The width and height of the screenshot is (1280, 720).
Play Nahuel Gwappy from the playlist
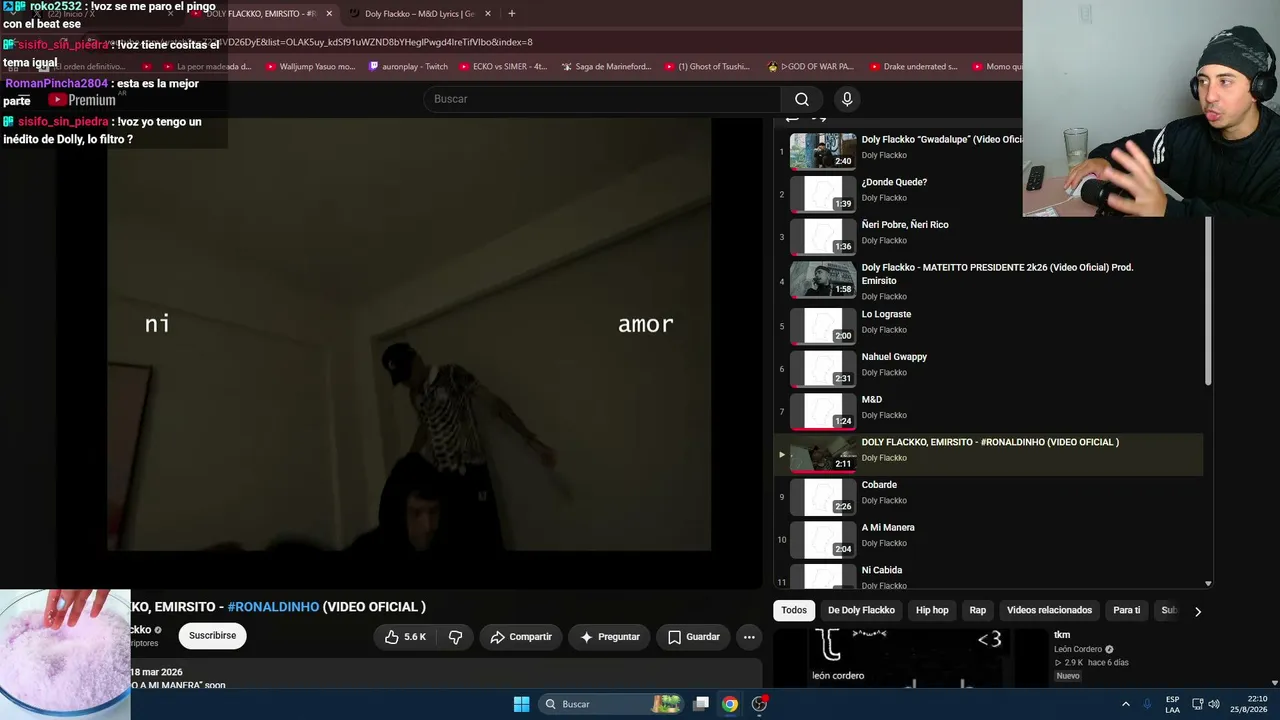988,369
